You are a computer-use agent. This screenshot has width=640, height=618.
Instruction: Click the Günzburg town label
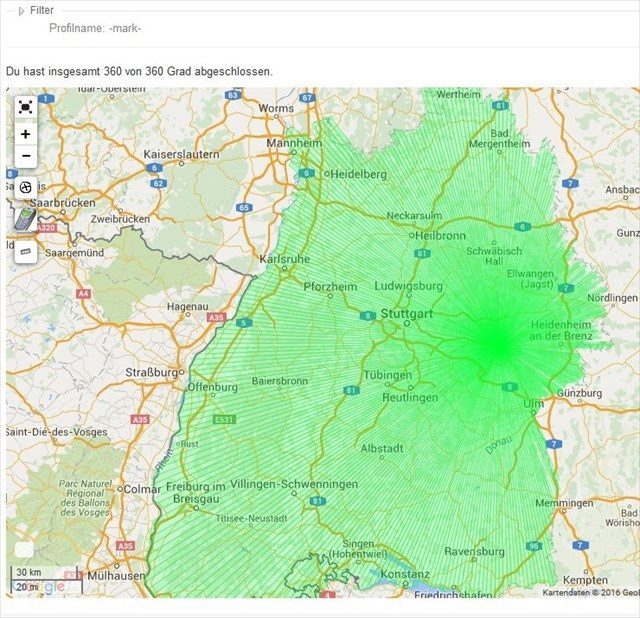[x=580, y=393]
